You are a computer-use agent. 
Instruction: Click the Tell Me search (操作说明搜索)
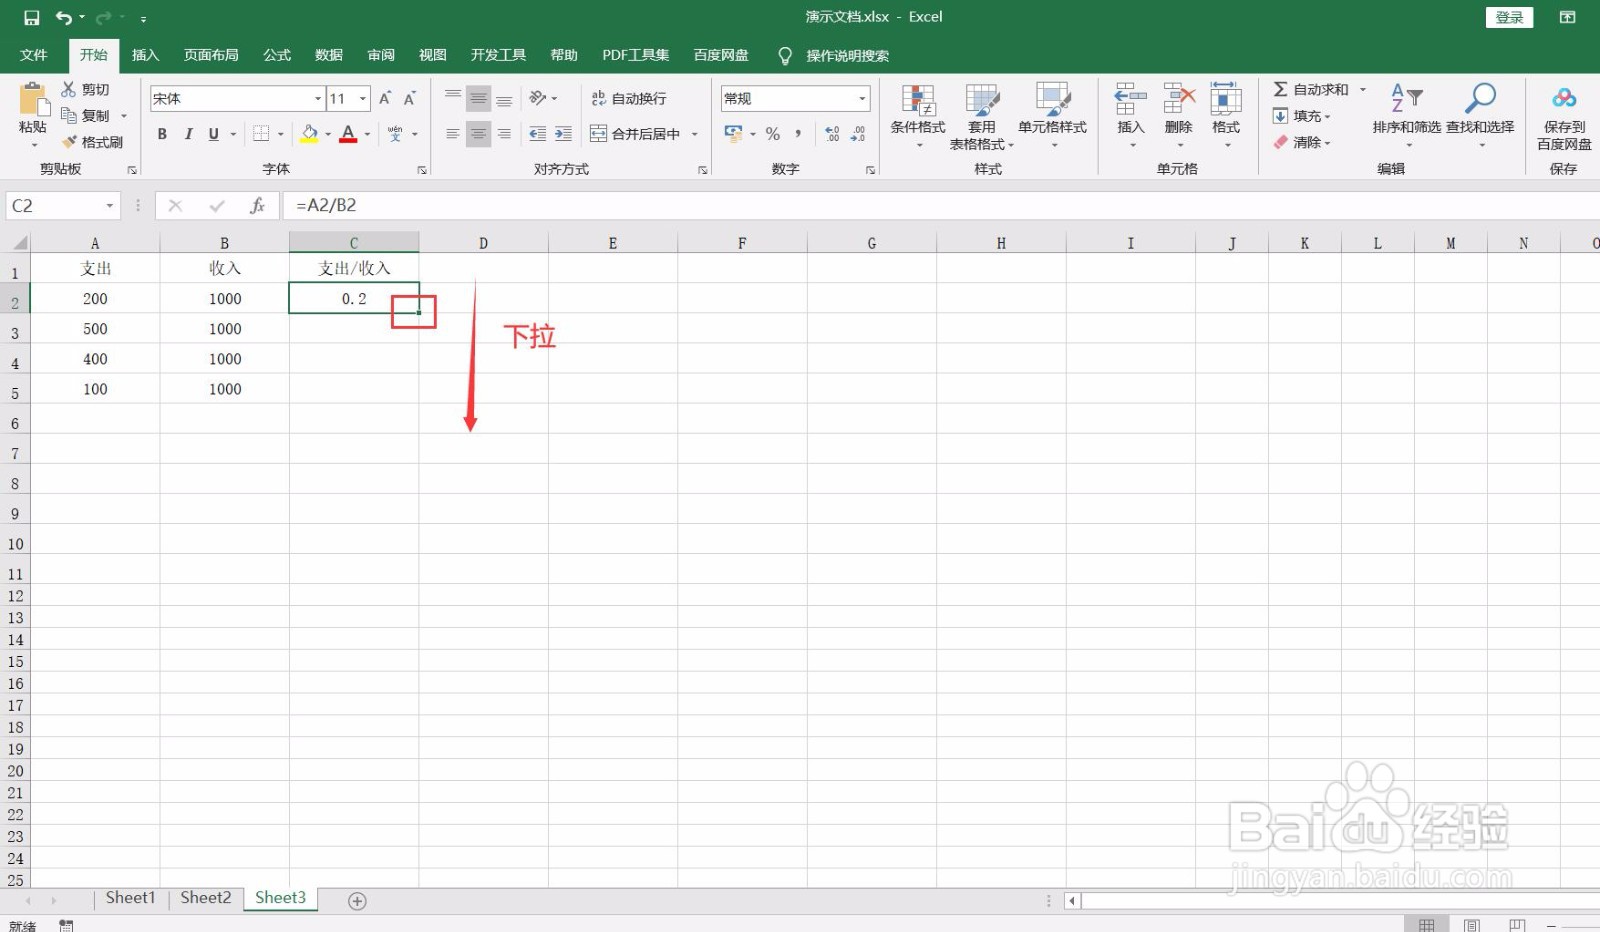(834, 56)
